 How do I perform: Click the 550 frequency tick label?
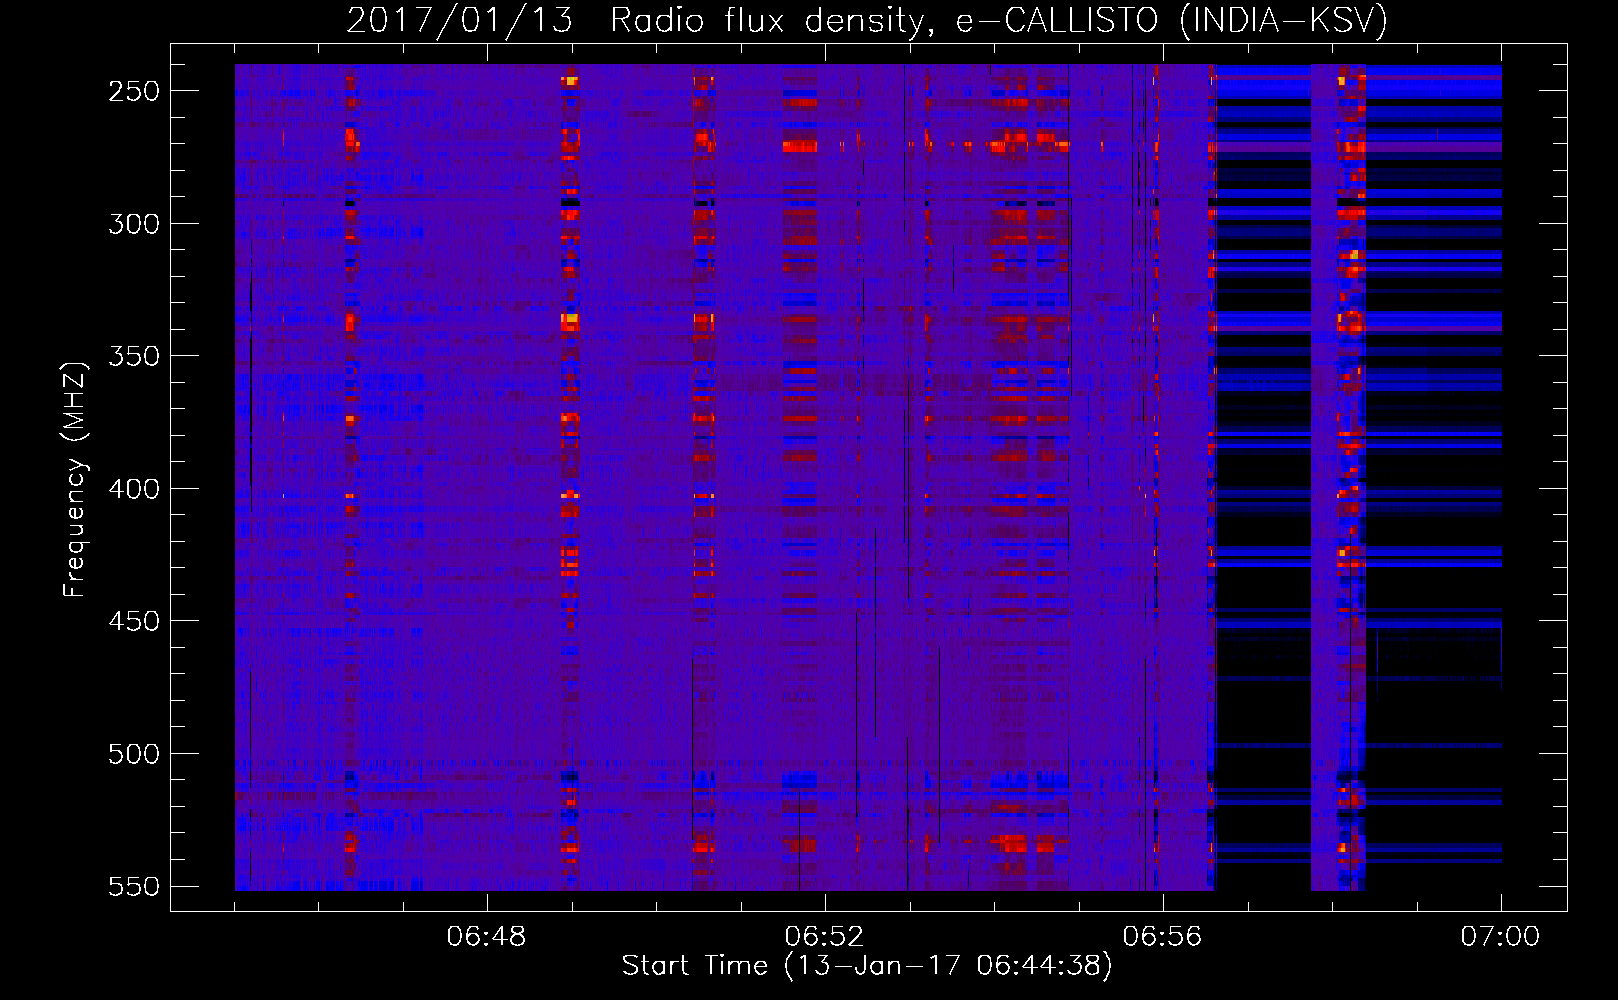pos(134,886)
